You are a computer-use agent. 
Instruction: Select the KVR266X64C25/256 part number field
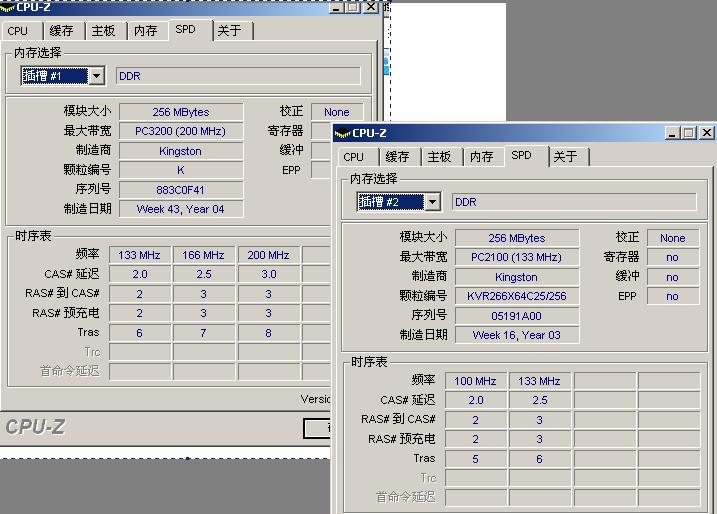[x=517, y=296]
